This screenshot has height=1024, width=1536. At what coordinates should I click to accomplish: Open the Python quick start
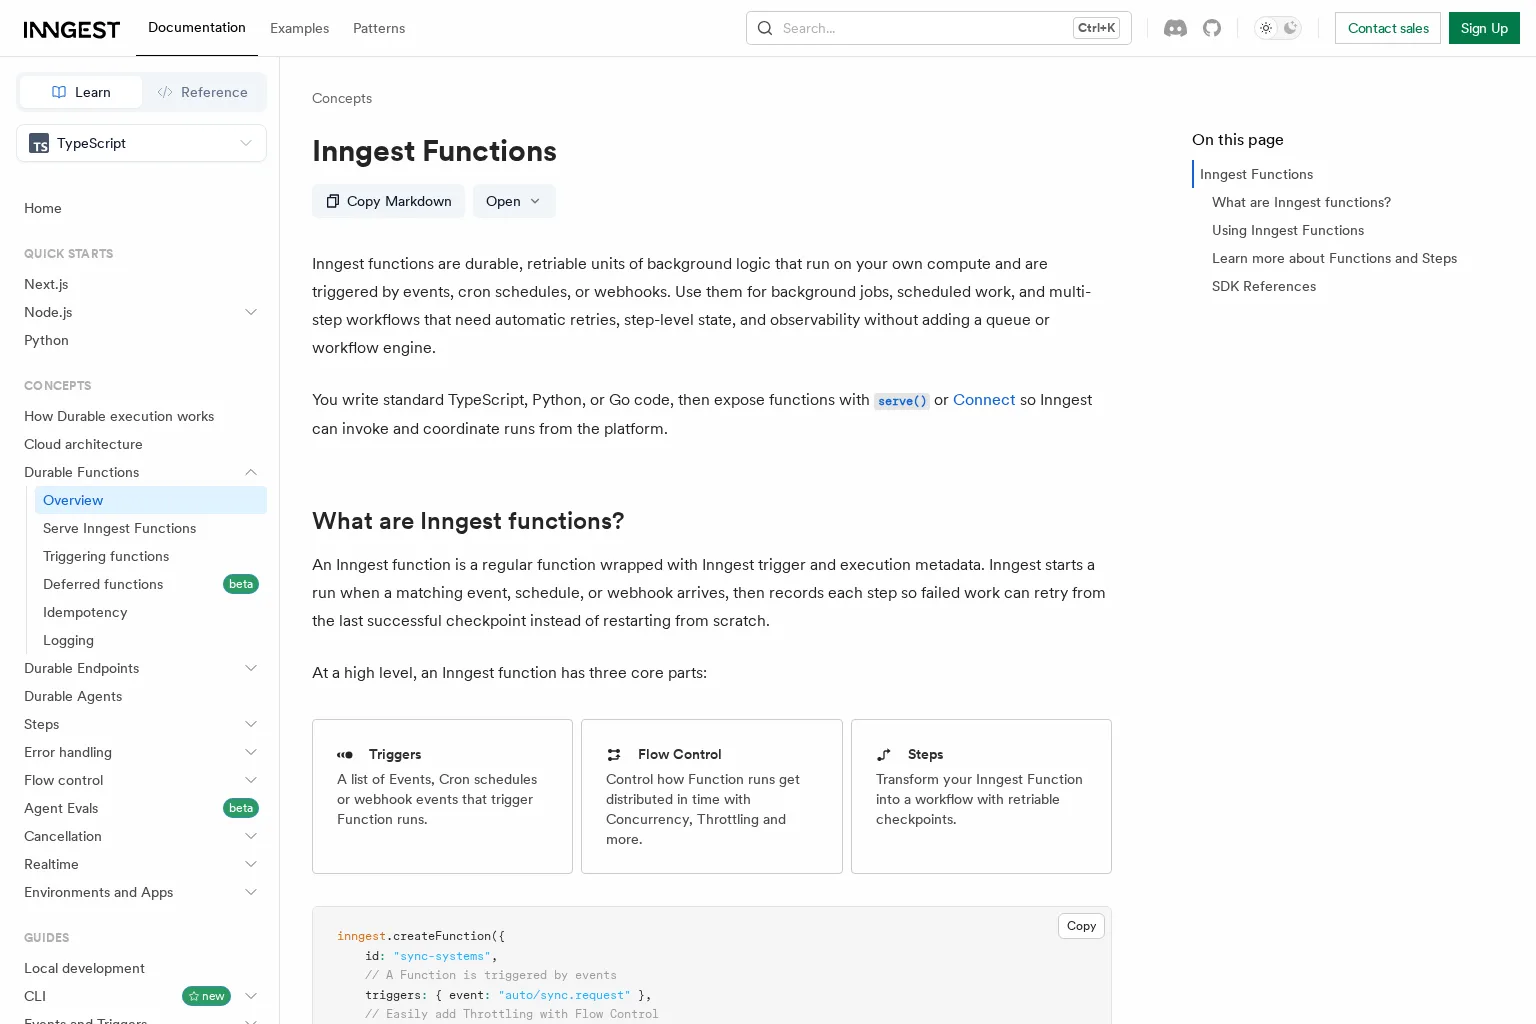pos(46,340)
